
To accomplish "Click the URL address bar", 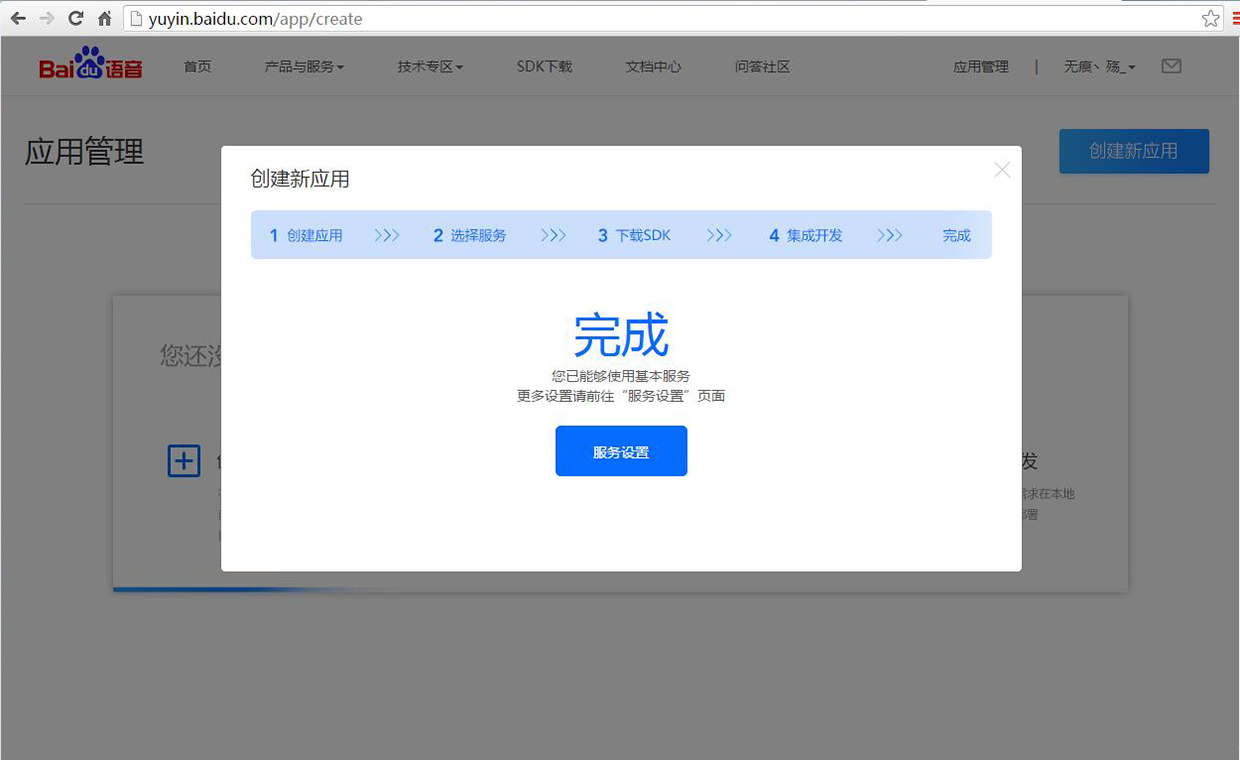I will pos(660,18).
